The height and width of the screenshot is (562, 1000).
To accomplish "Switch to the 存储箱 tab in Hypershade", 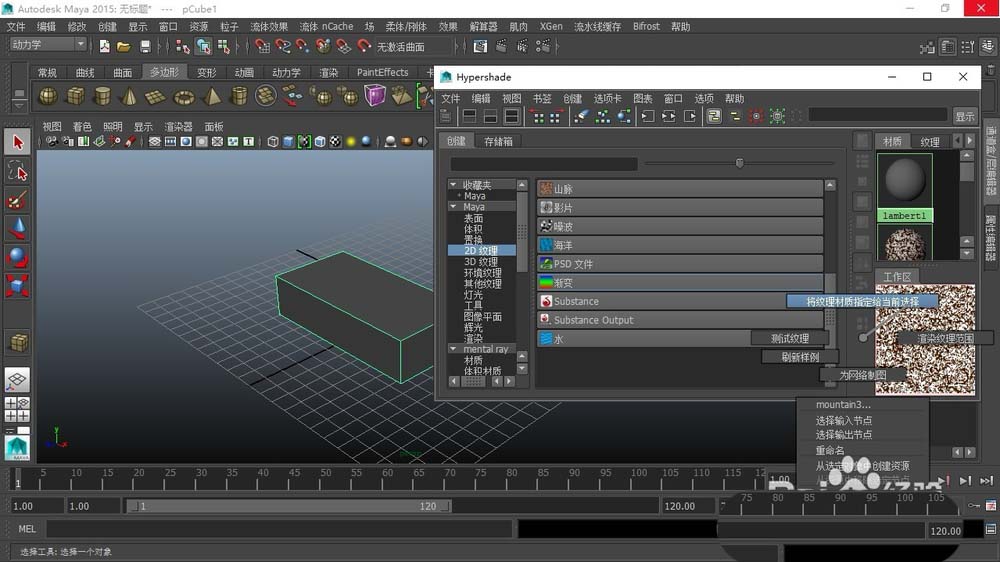I will tap(498, 141).
